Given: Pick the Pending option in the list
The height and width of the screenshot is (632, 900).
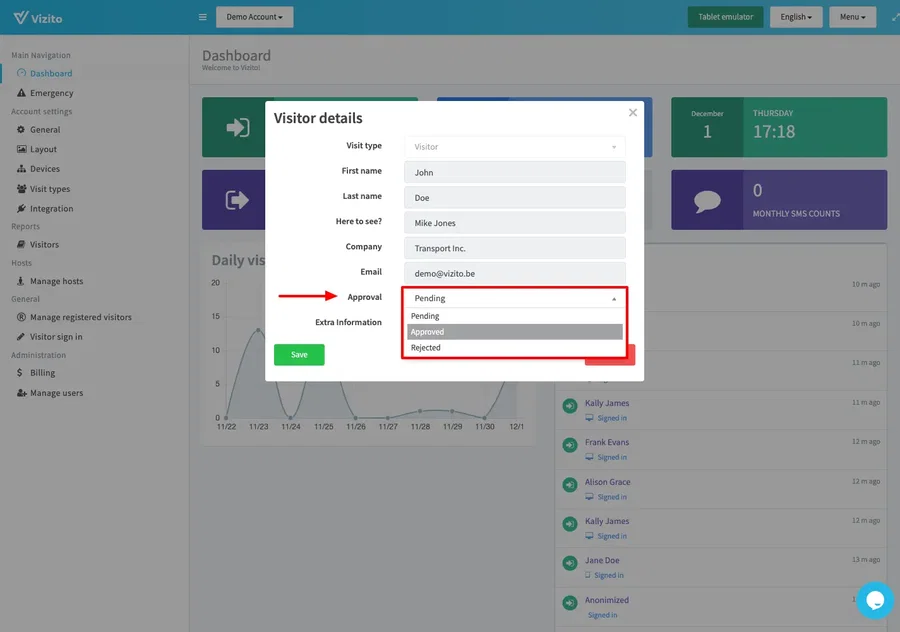Looking at the screenshot, I should 514,316.
